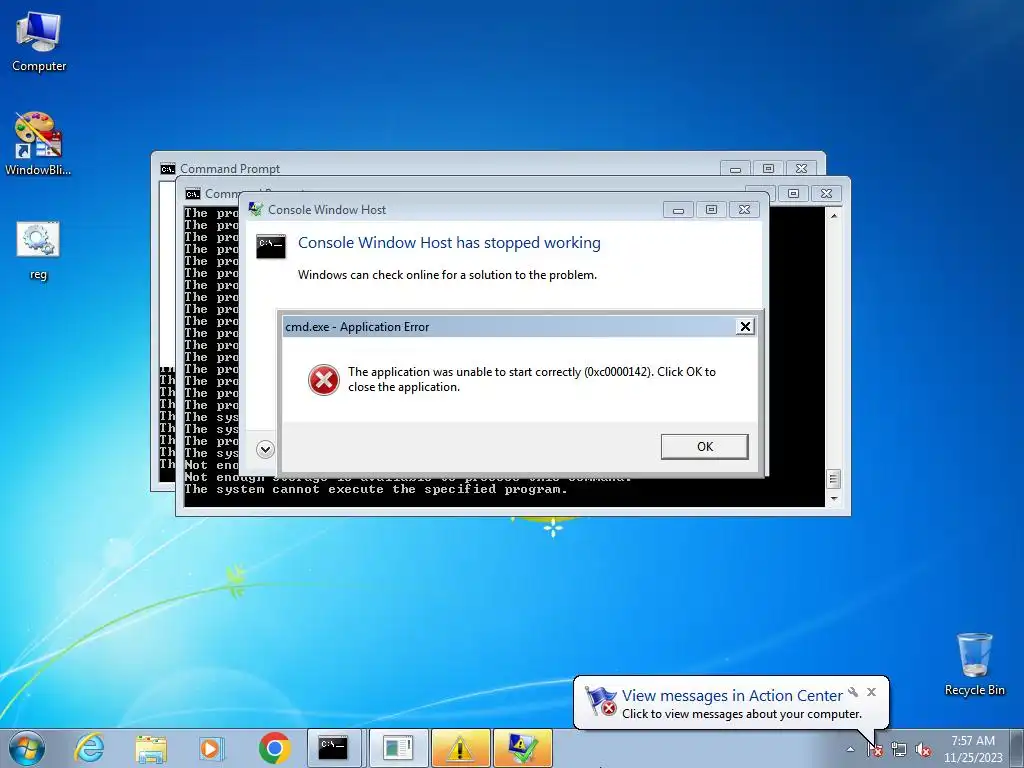Maximize the front Command Prompt window

pos(793,193)
